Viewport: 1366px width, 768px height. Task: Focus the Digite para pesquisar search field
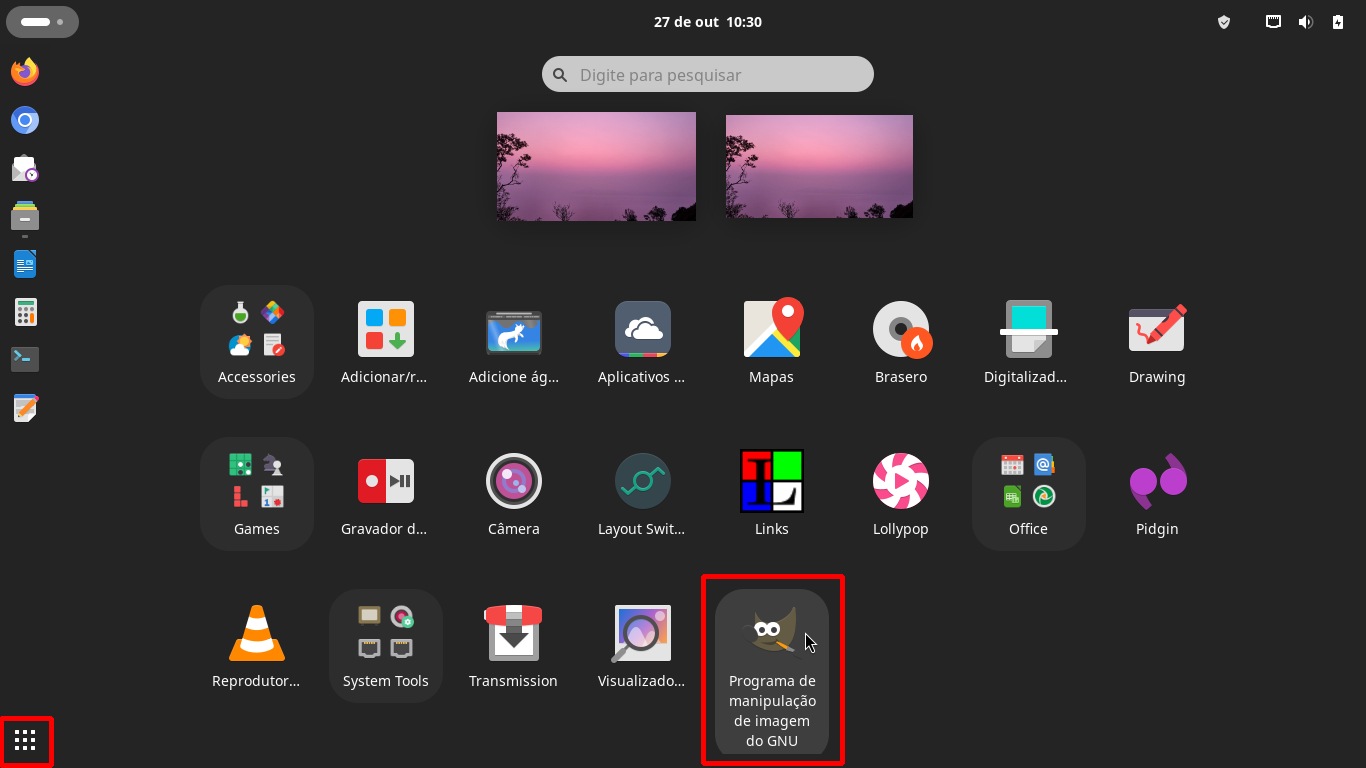[x=707, y=75]
